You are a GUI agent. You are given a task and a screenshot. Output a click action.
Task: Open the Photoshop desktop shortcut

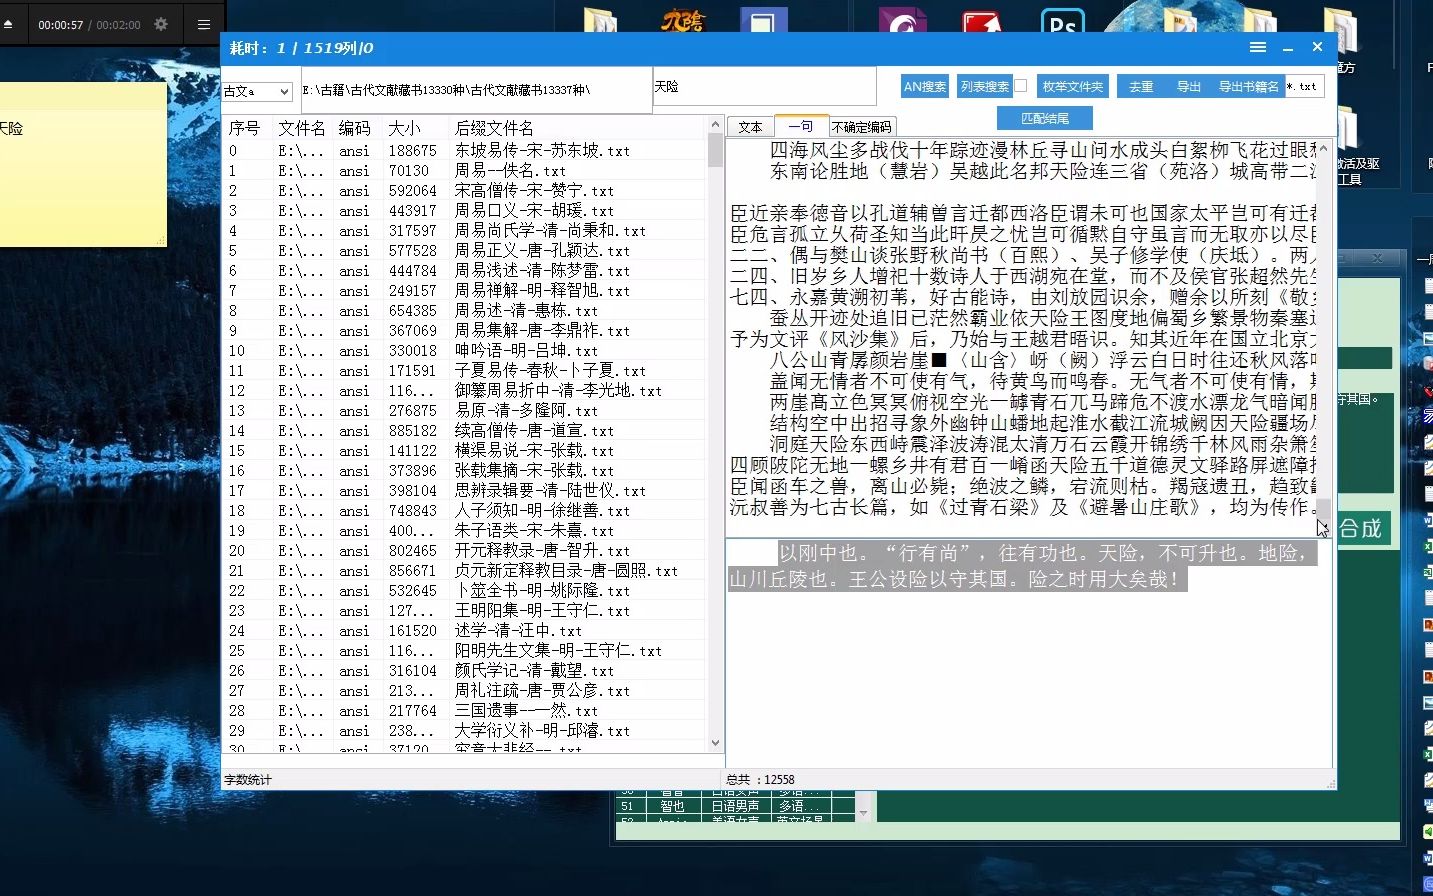1062,22
